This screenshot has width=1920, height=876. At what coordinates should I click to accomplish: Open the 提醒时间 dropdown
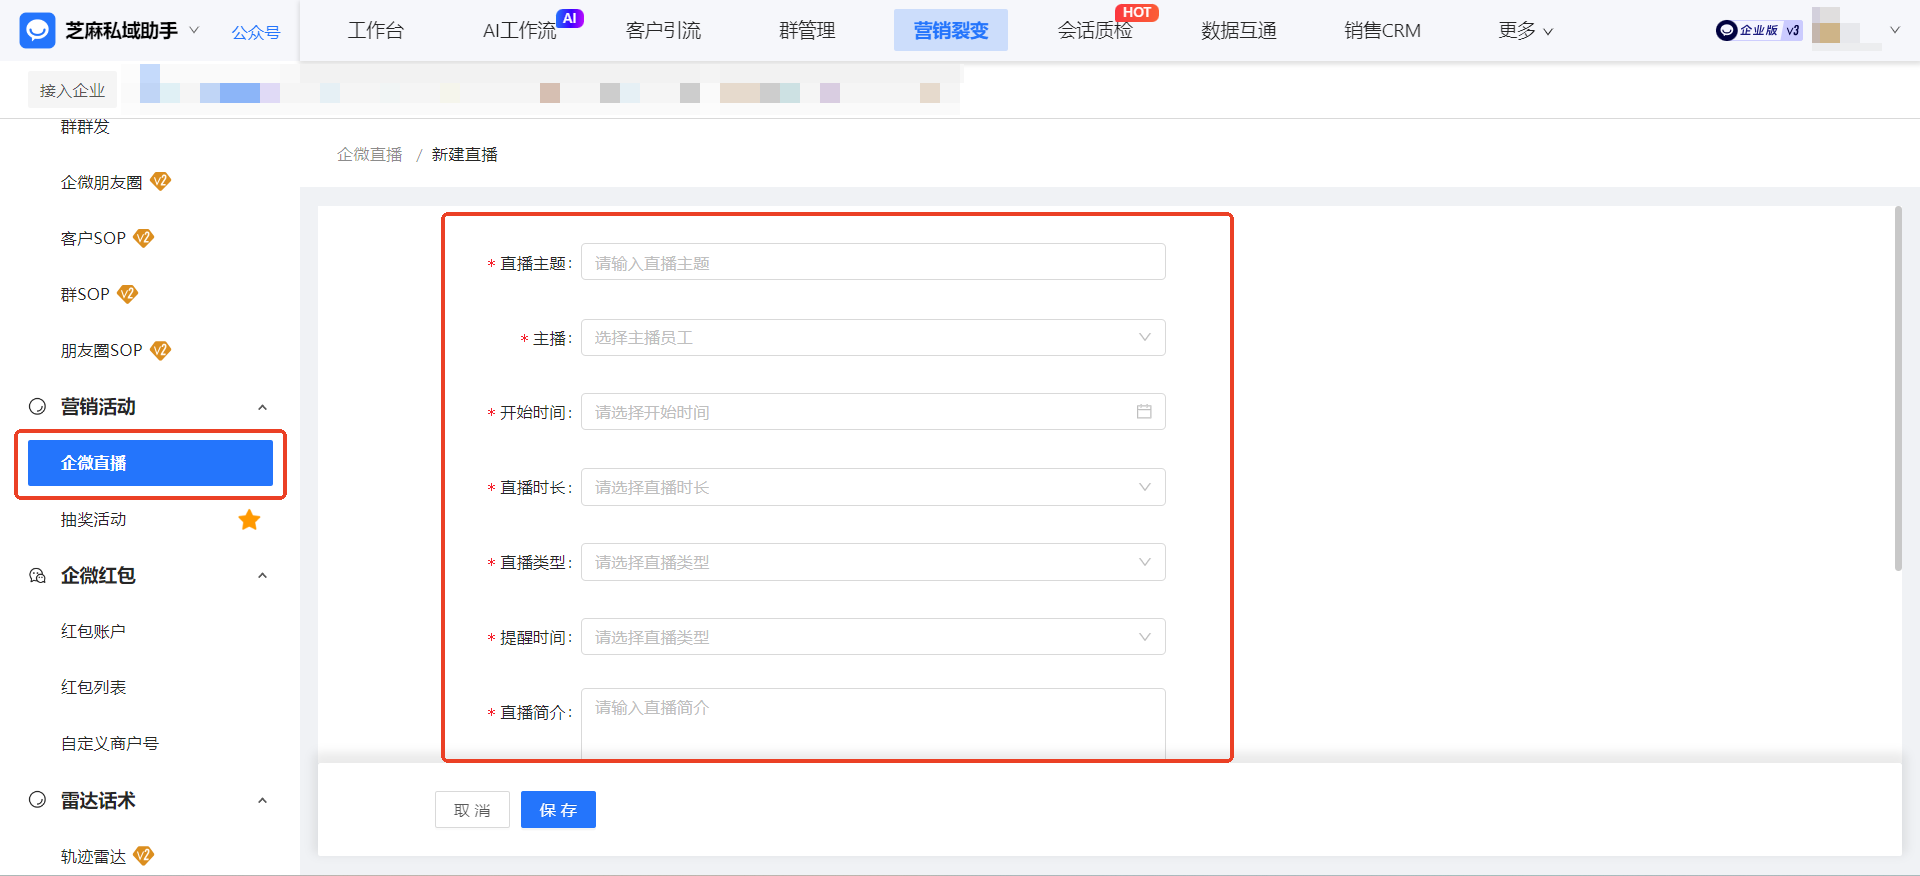[x=873, y=637]
